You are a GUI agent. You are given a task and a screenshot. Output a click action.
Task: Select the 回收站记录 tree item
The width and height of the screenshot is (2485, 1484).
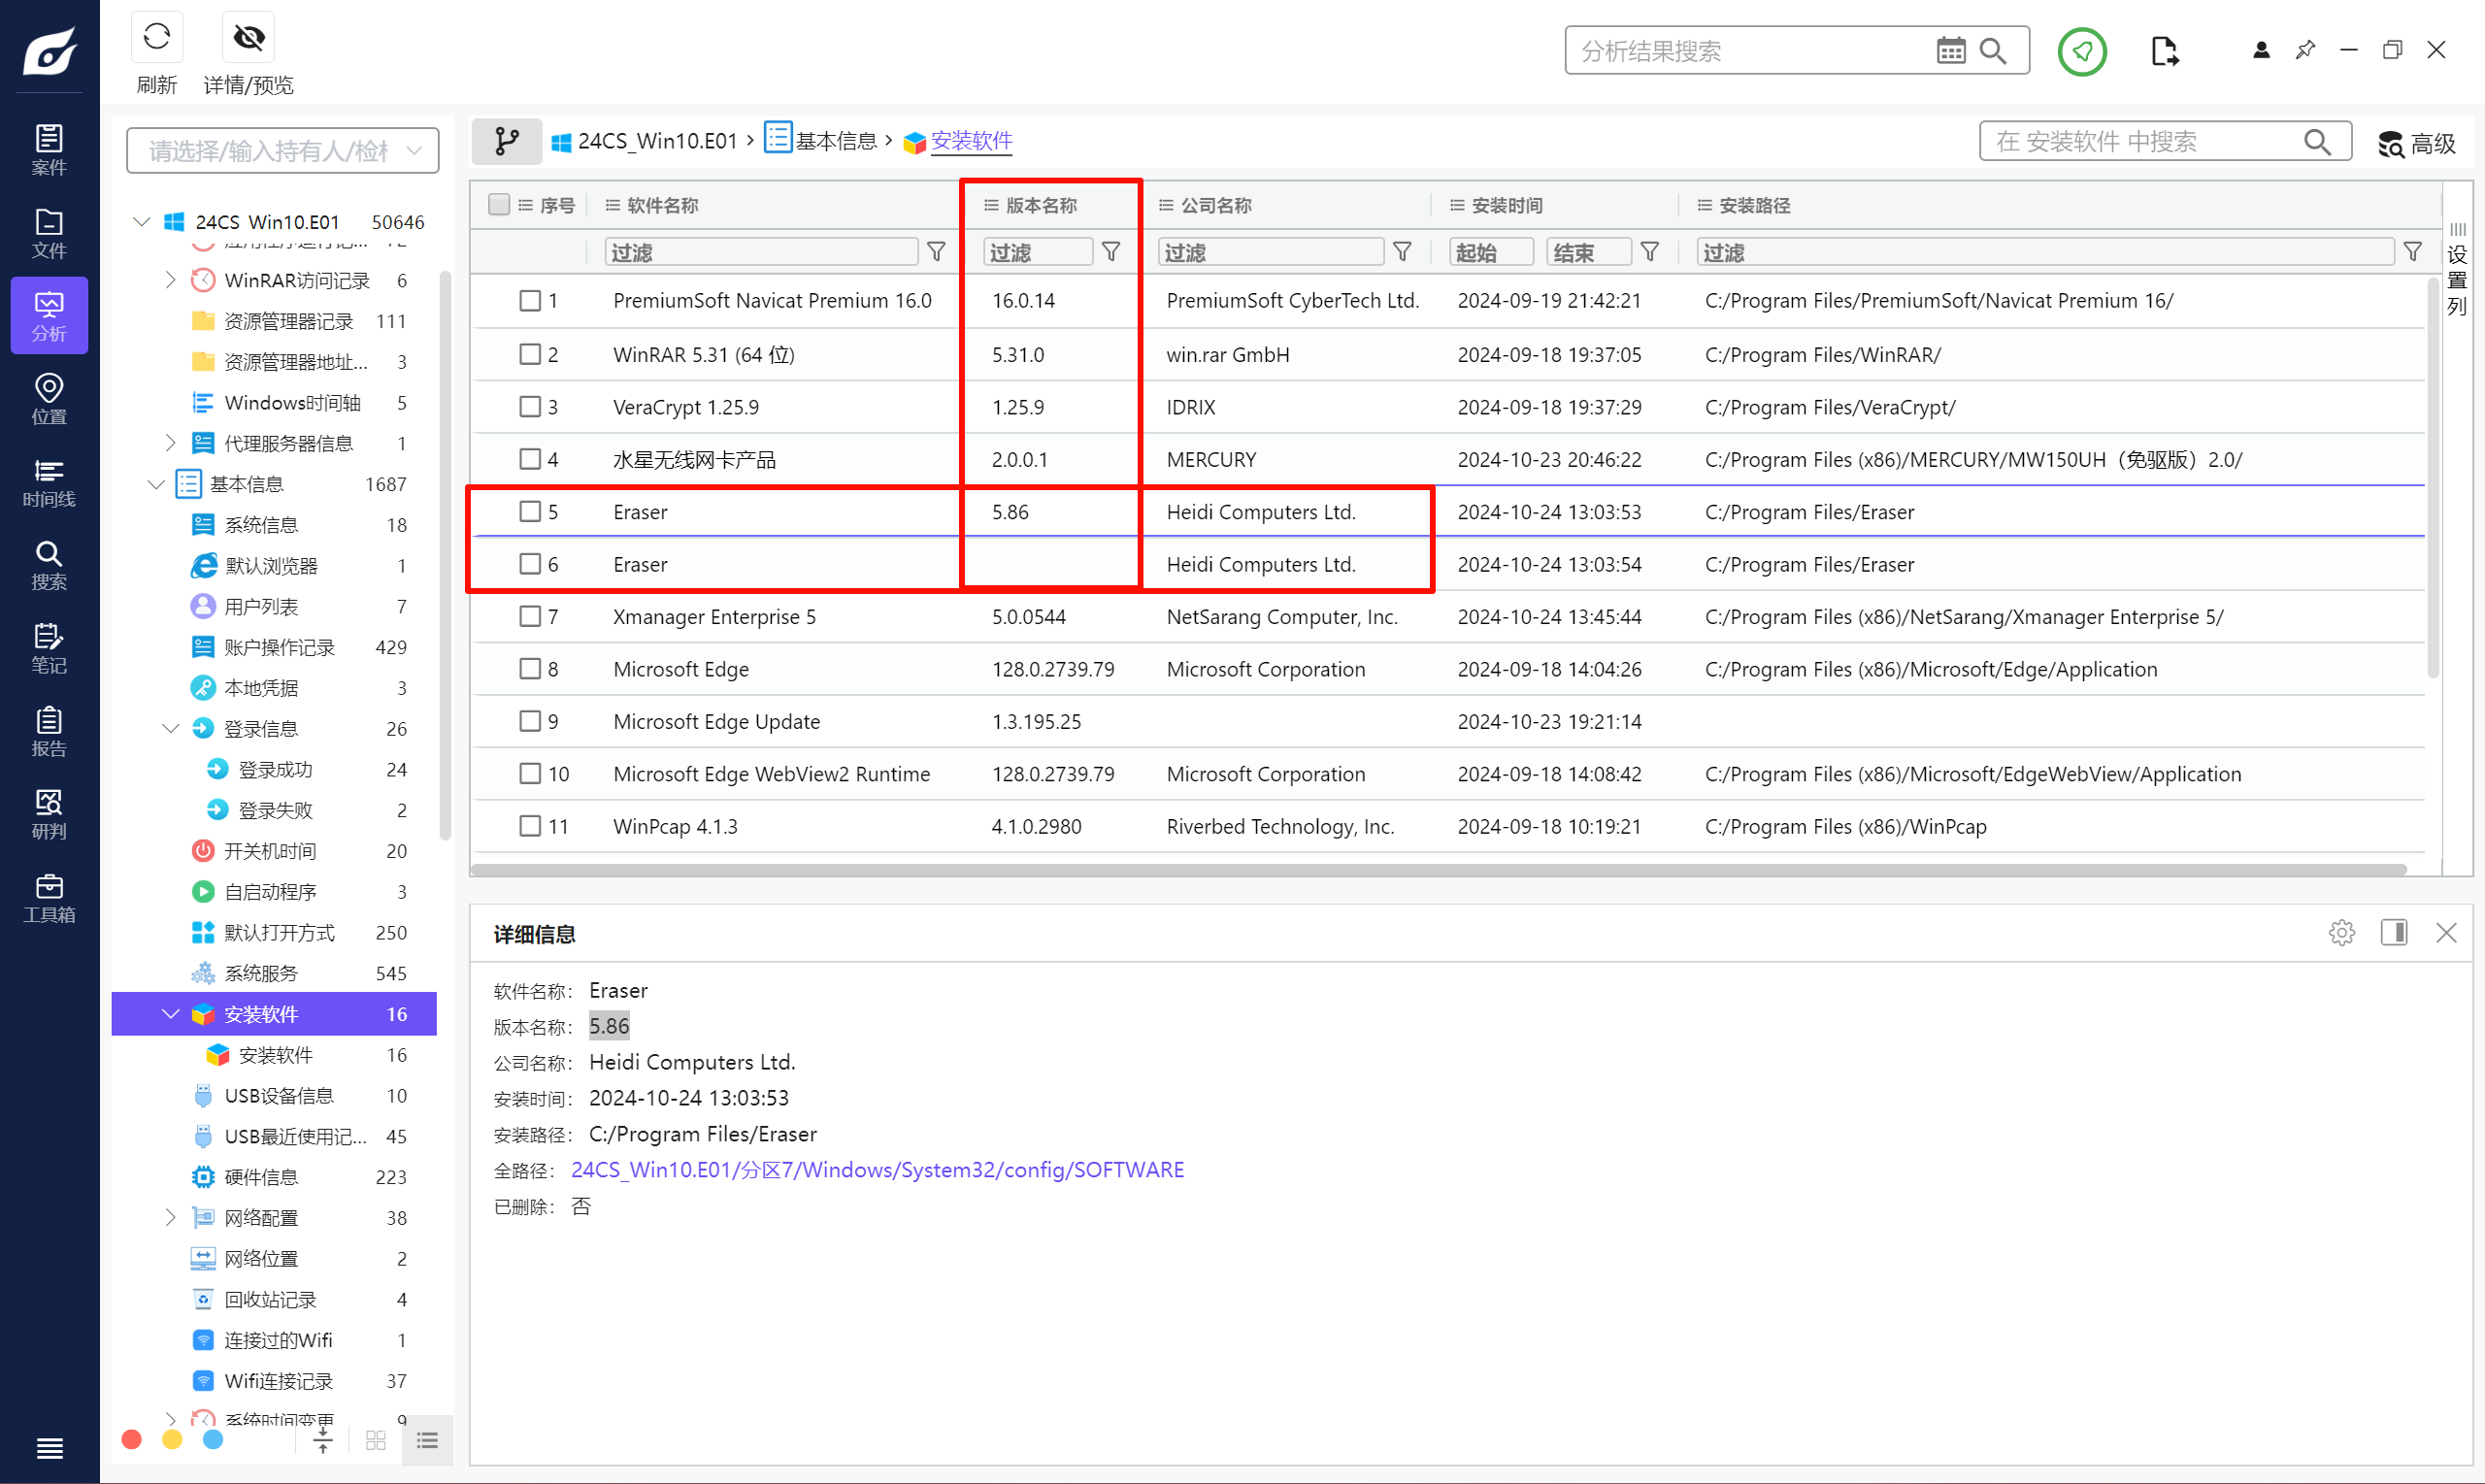[270, 1299]
